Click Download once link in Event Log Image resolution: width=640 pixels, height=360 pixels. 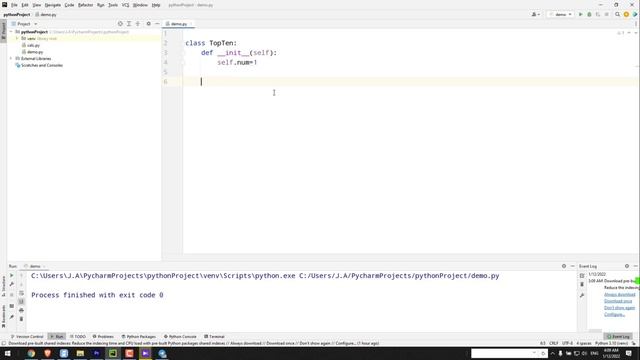click(618, 301)
